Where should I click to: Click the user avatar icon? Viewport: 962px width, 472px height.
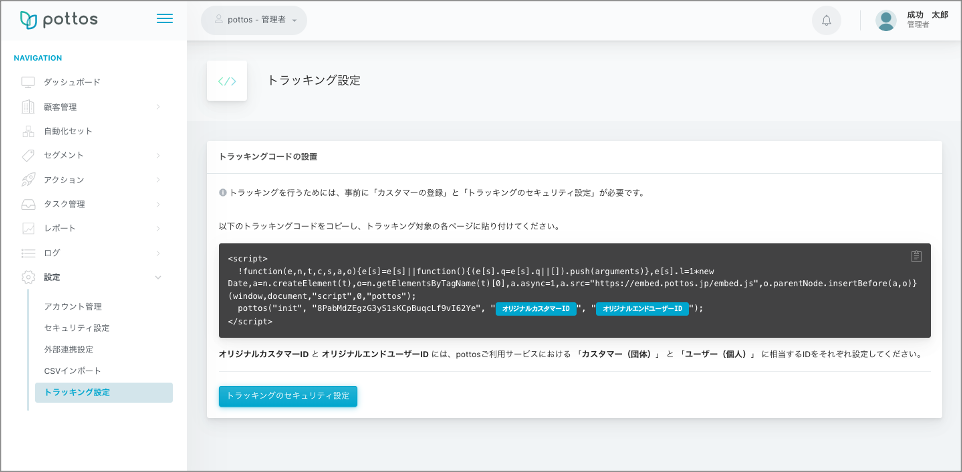tap(885, 21)
